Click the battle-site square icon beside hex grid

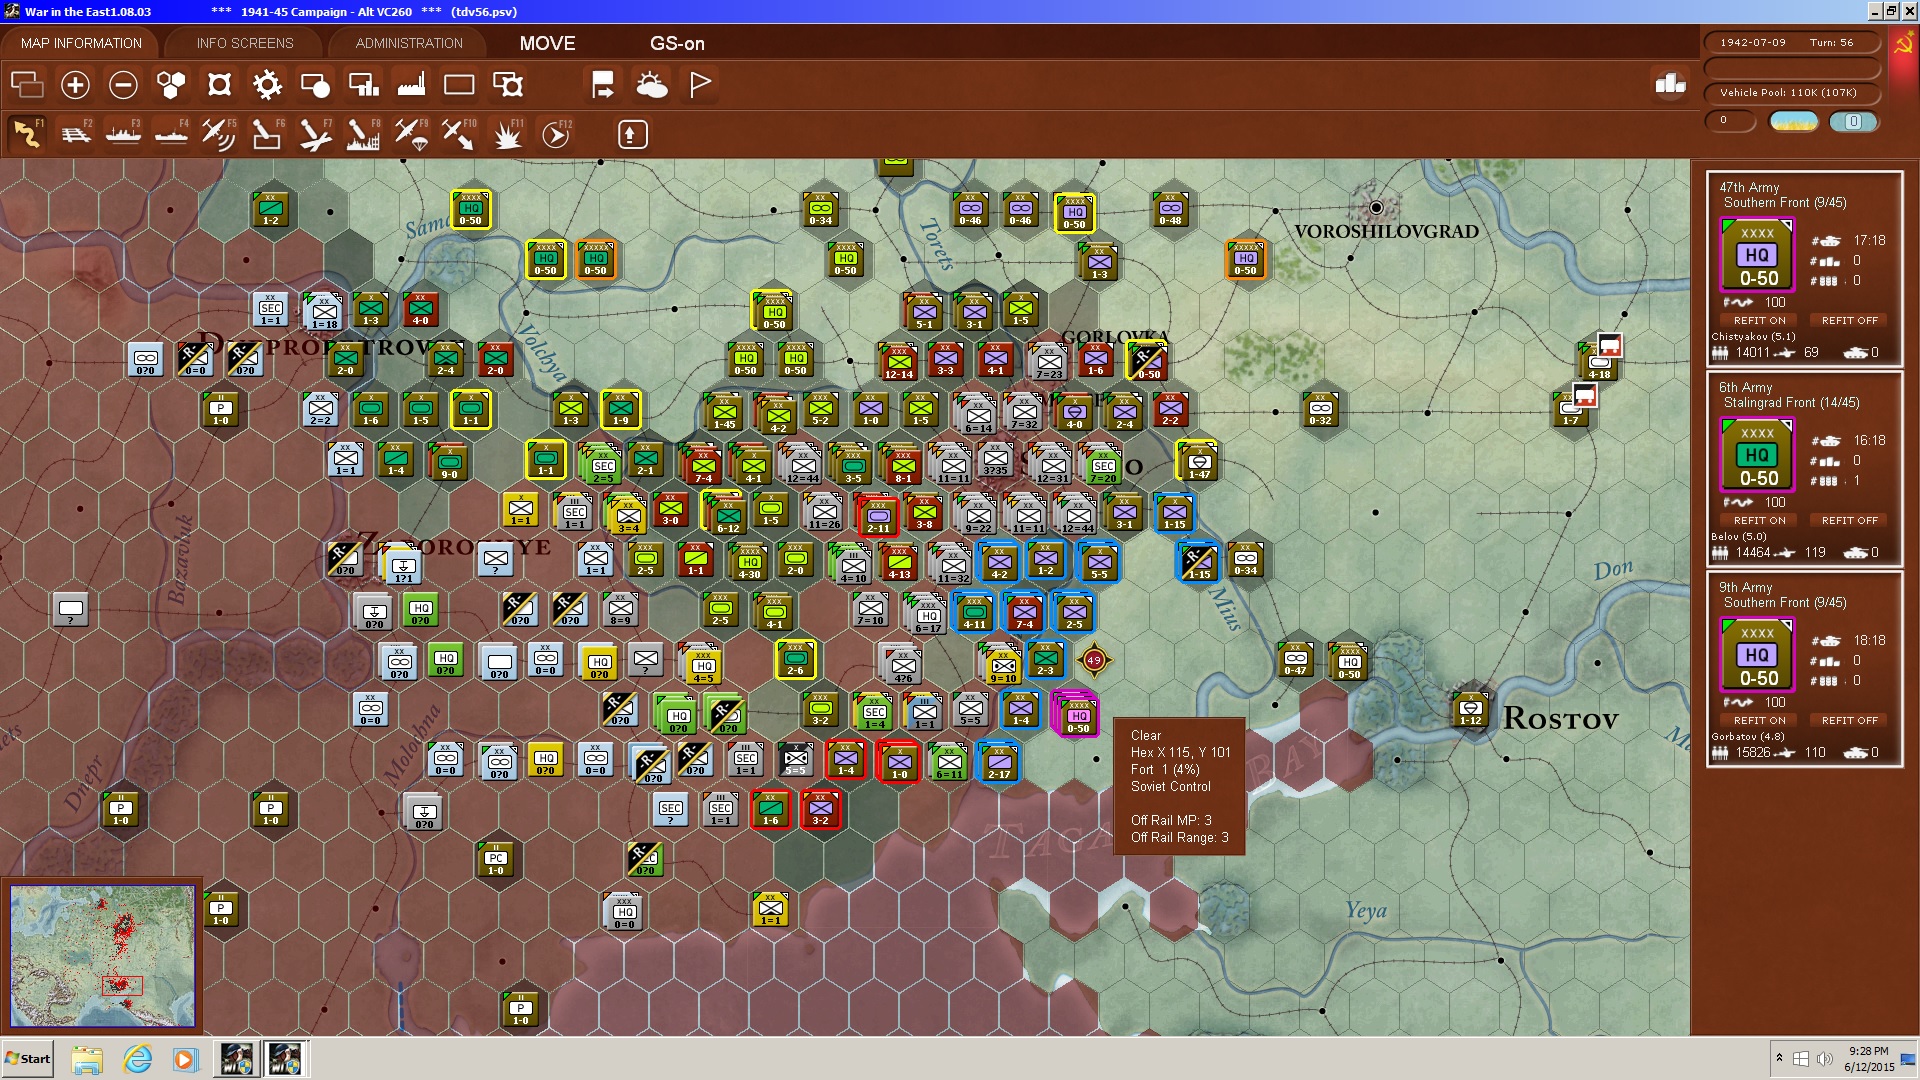219,85
